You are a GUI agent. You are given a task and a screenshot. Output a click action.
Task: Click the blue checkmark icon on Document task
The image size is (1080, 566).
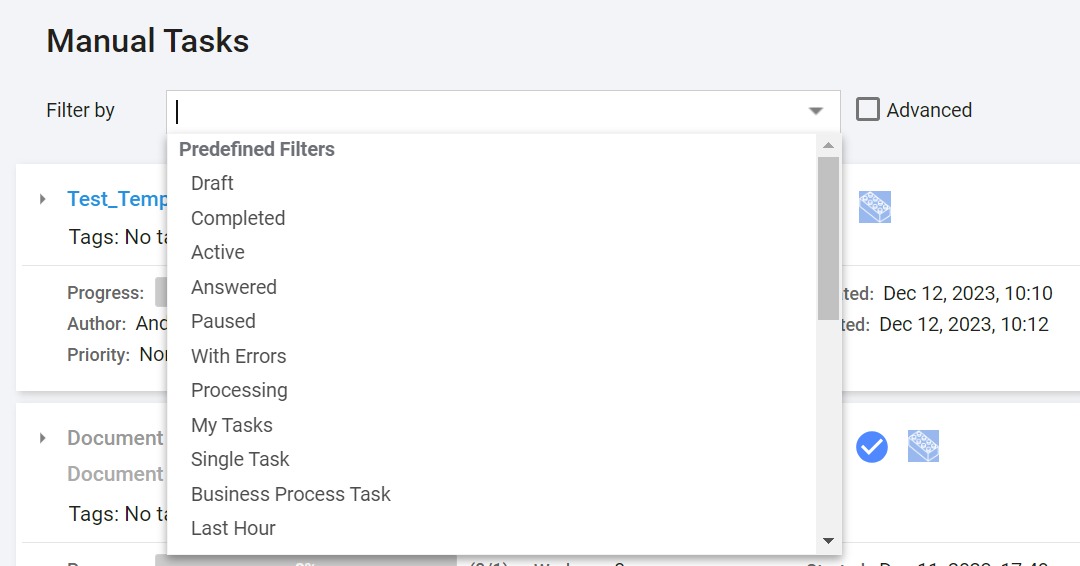[872, 447]
